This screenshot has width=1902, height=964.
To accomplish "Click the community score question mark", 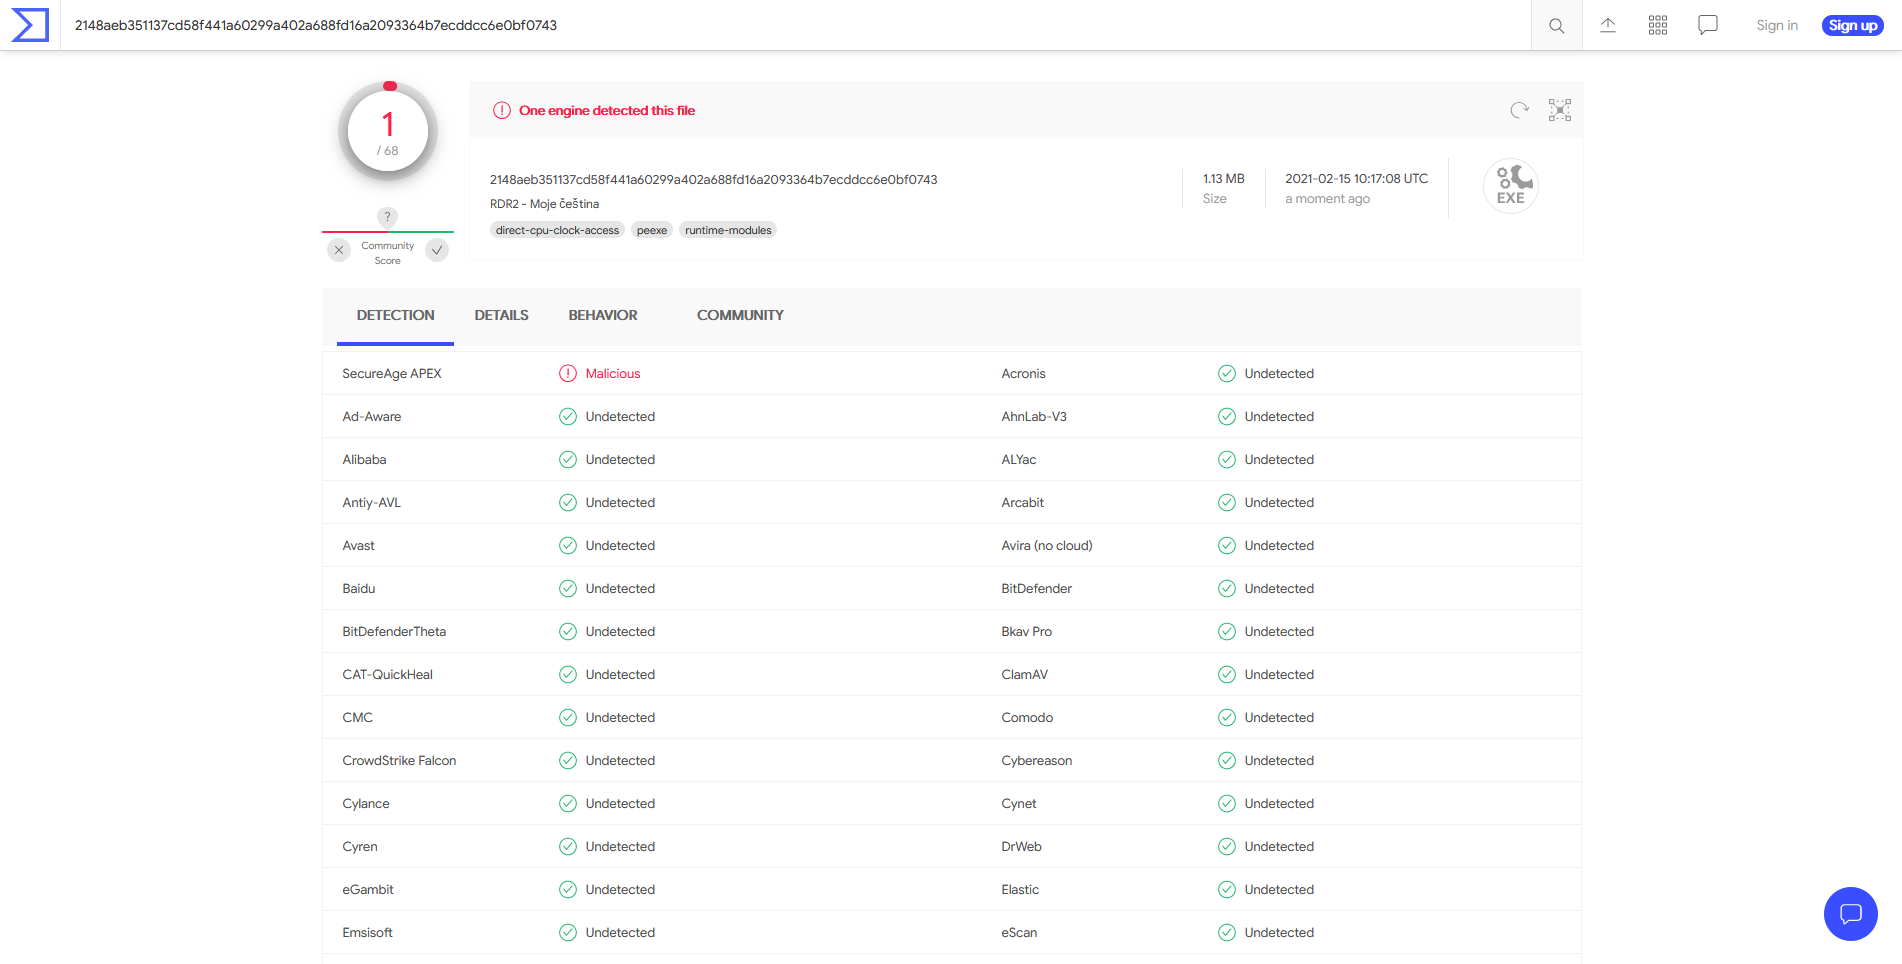I will click(x=387, y=216).
